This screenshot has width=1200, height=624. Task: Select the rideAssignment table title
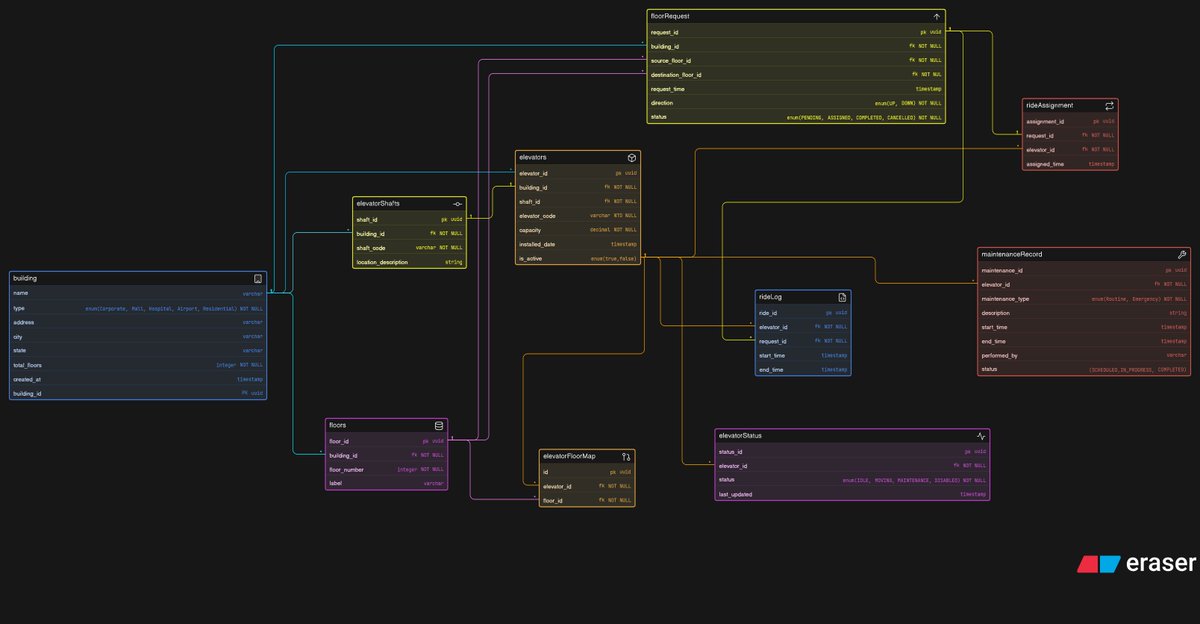click(1050, 105)
